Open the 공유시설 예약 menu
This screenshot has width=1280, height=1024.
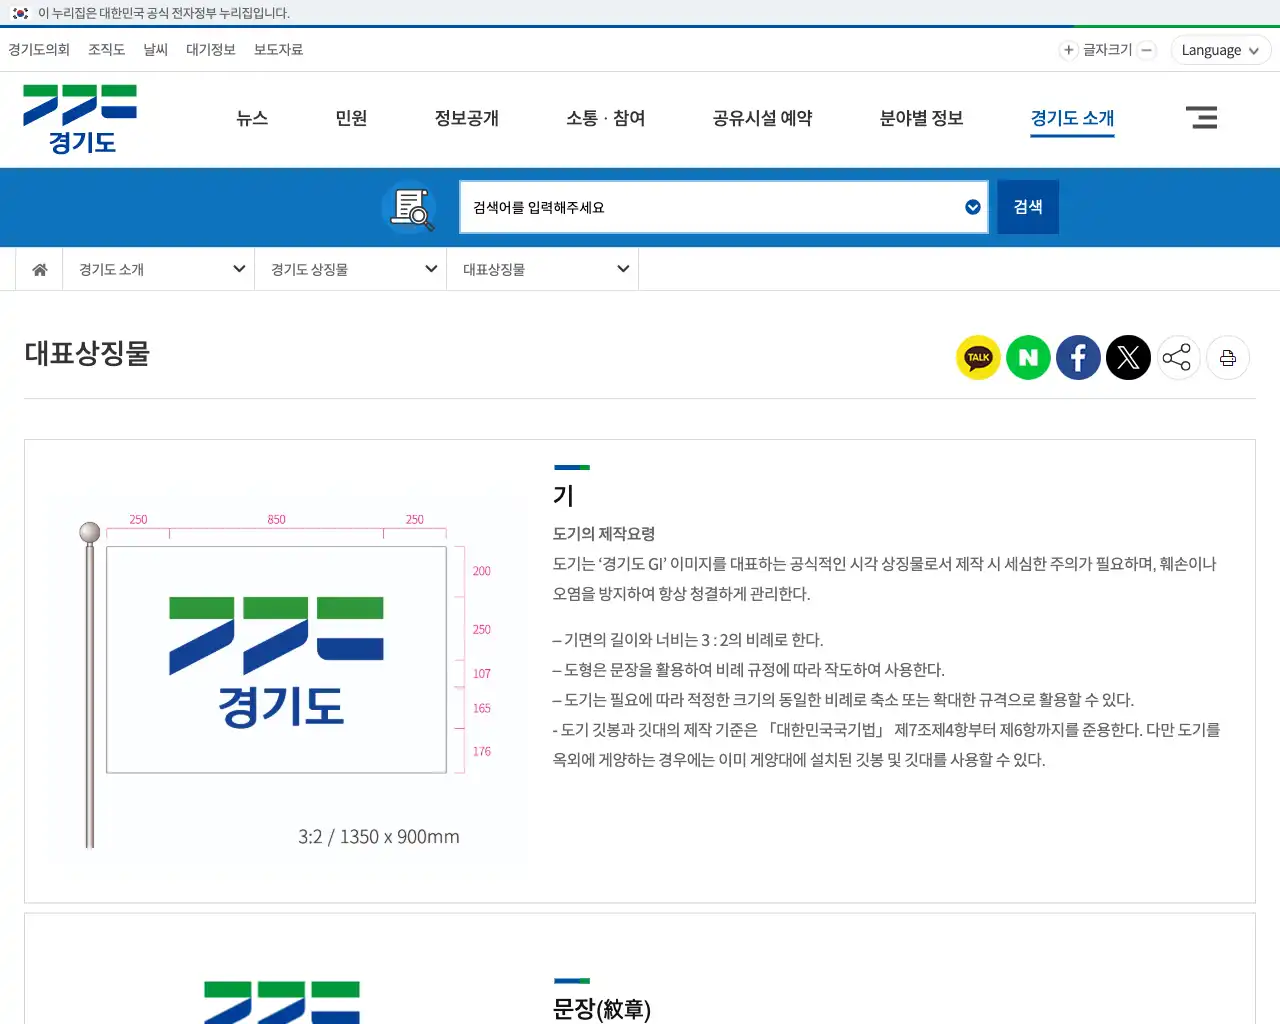762,118
